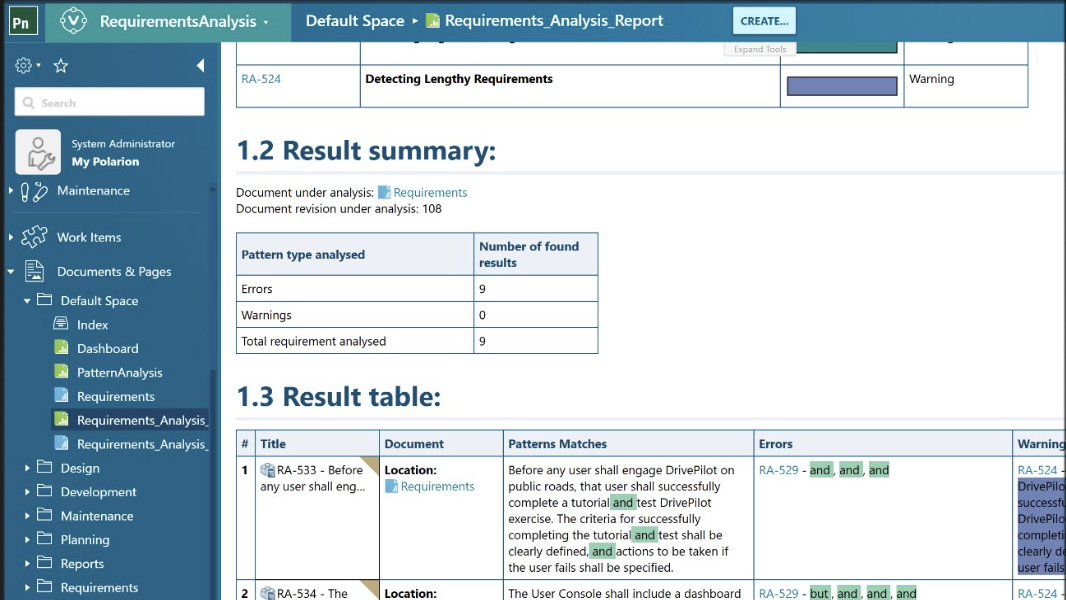Image resolution: width=1066 pixels, height=600 pixels.
Task: Click the Reports folder icon
Action: pyautogui.click(x=45, y=562)
